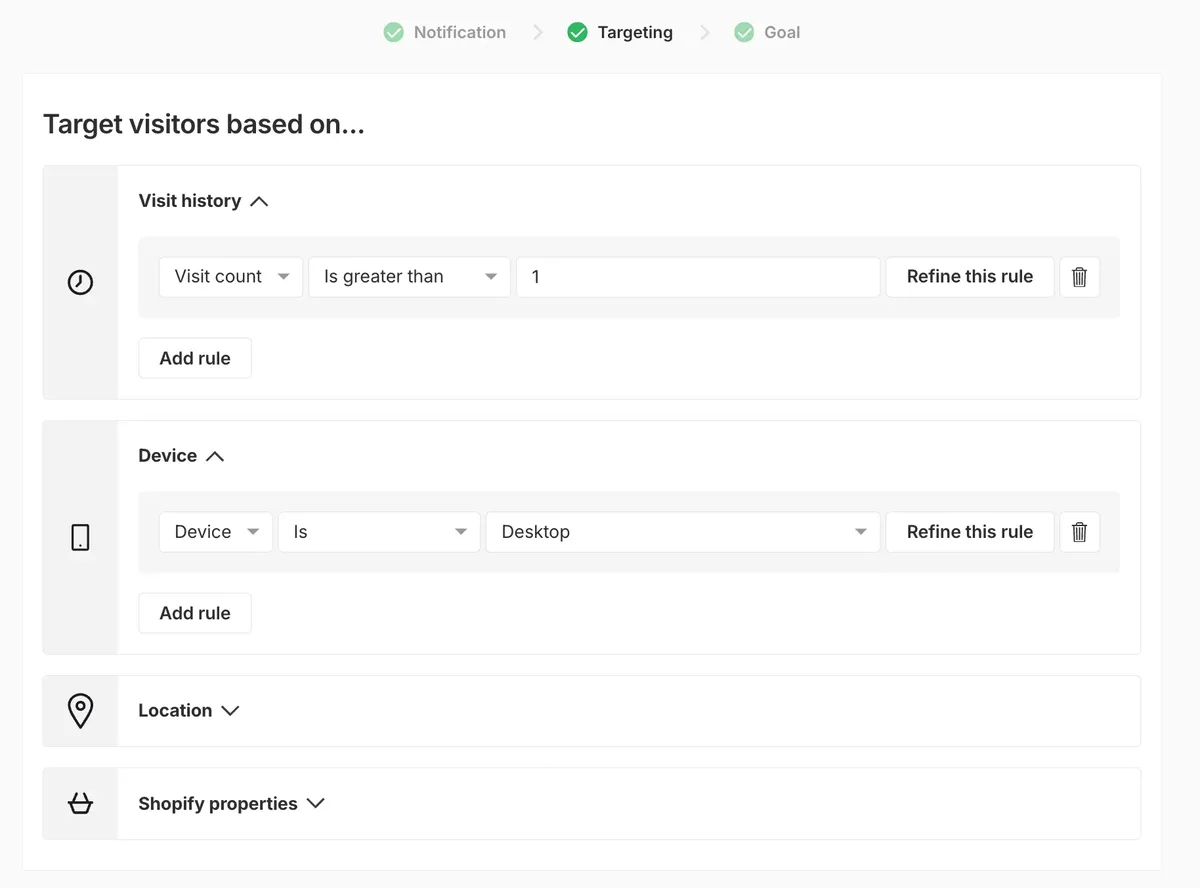Click the green check beside Targeting step
Screen dimensions: 1200x888
[x=577, y=32]
